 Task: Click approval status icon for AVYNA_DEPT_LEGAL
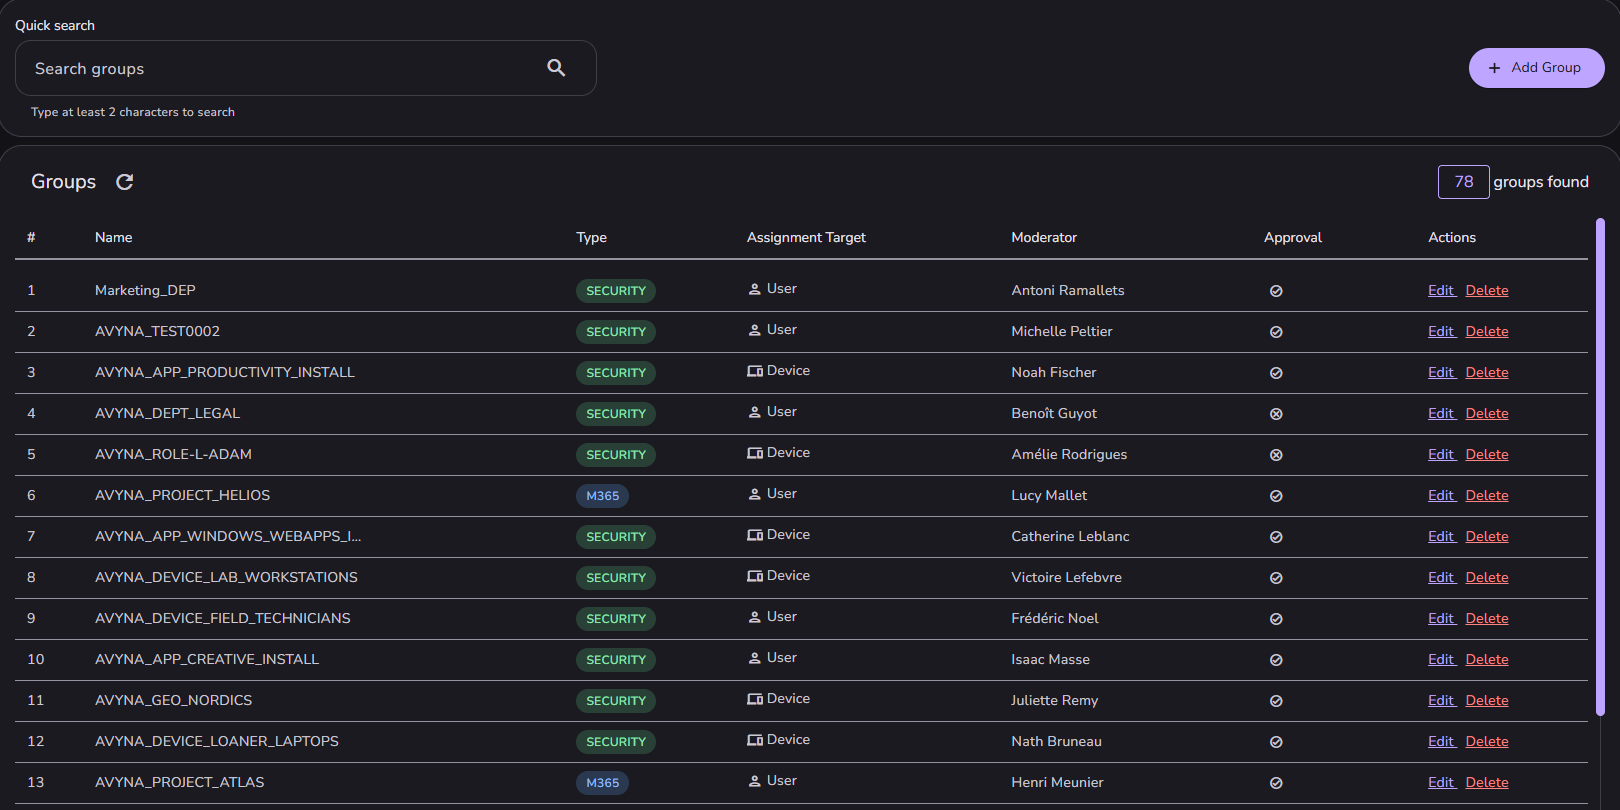click(1276, 414)
